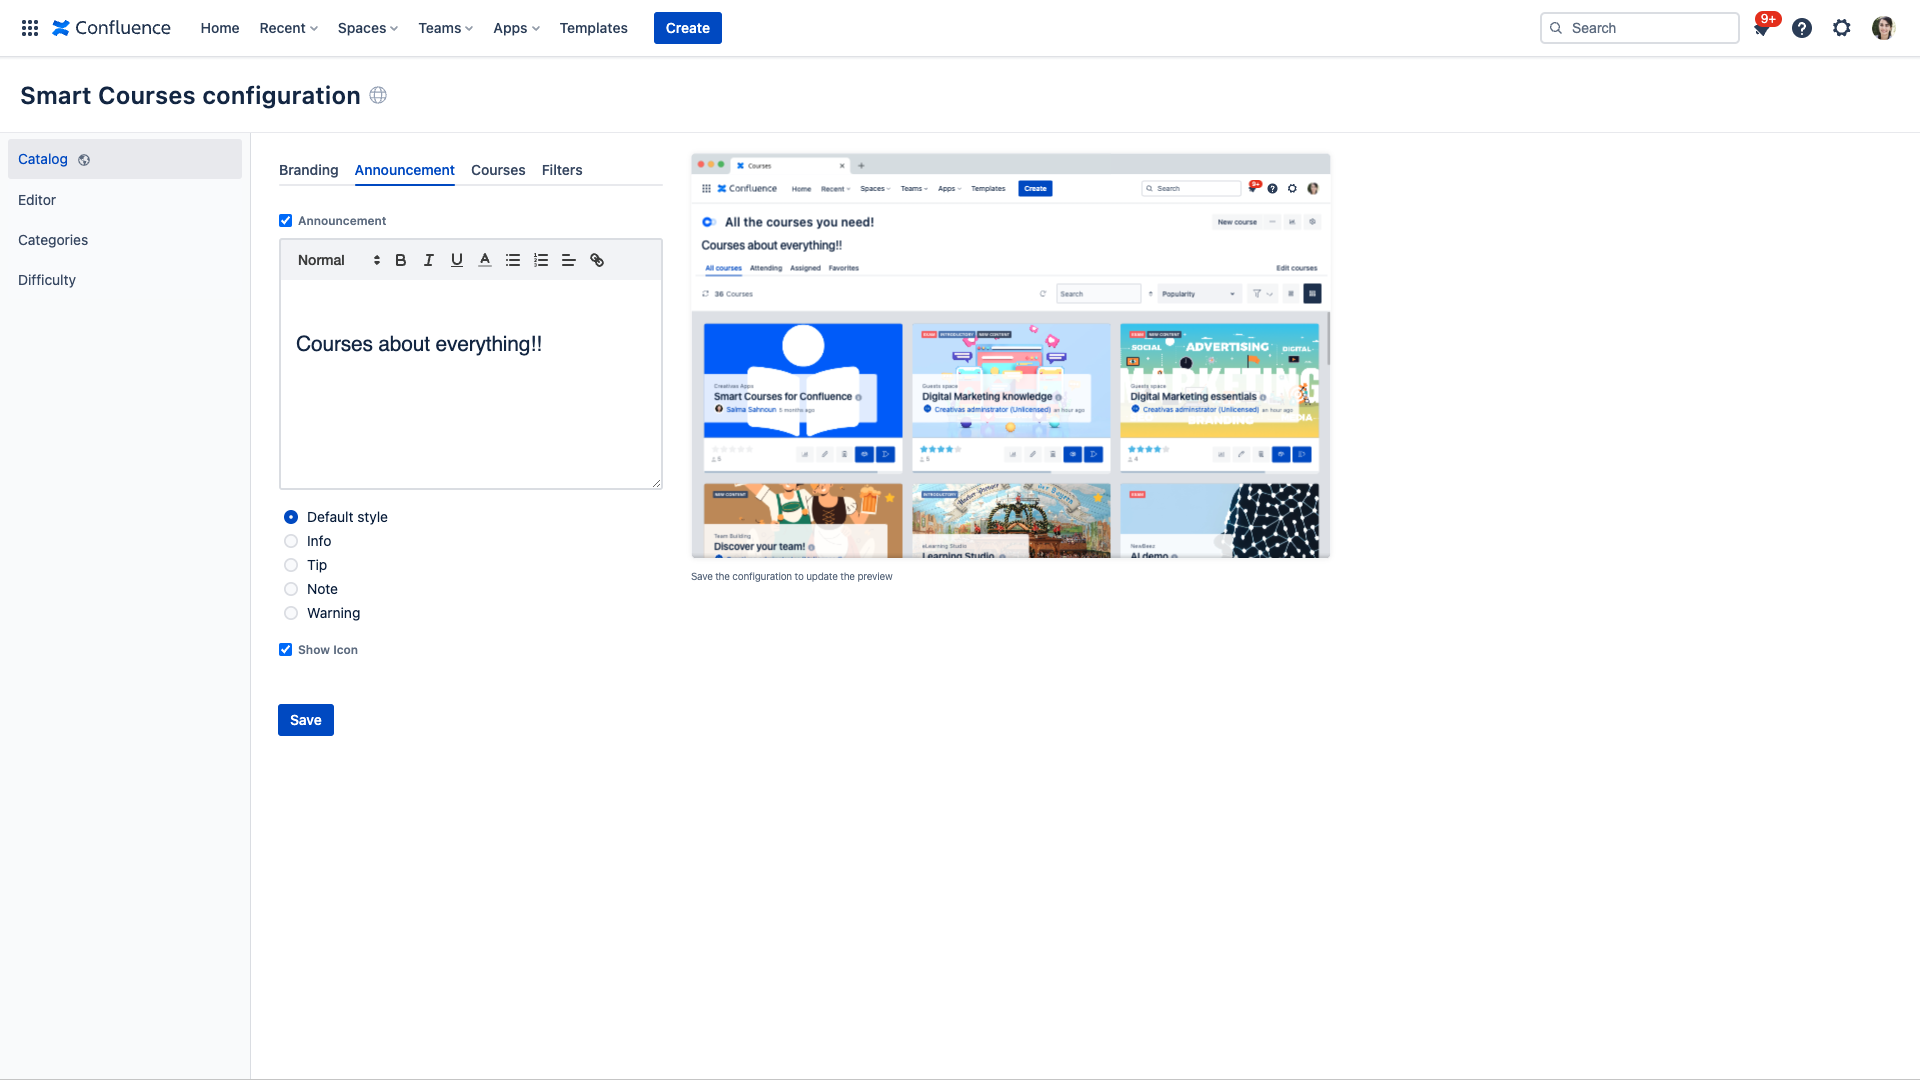Click the Create button
Viewport: 1920px width, 1080px height.
tap(688, 28)
